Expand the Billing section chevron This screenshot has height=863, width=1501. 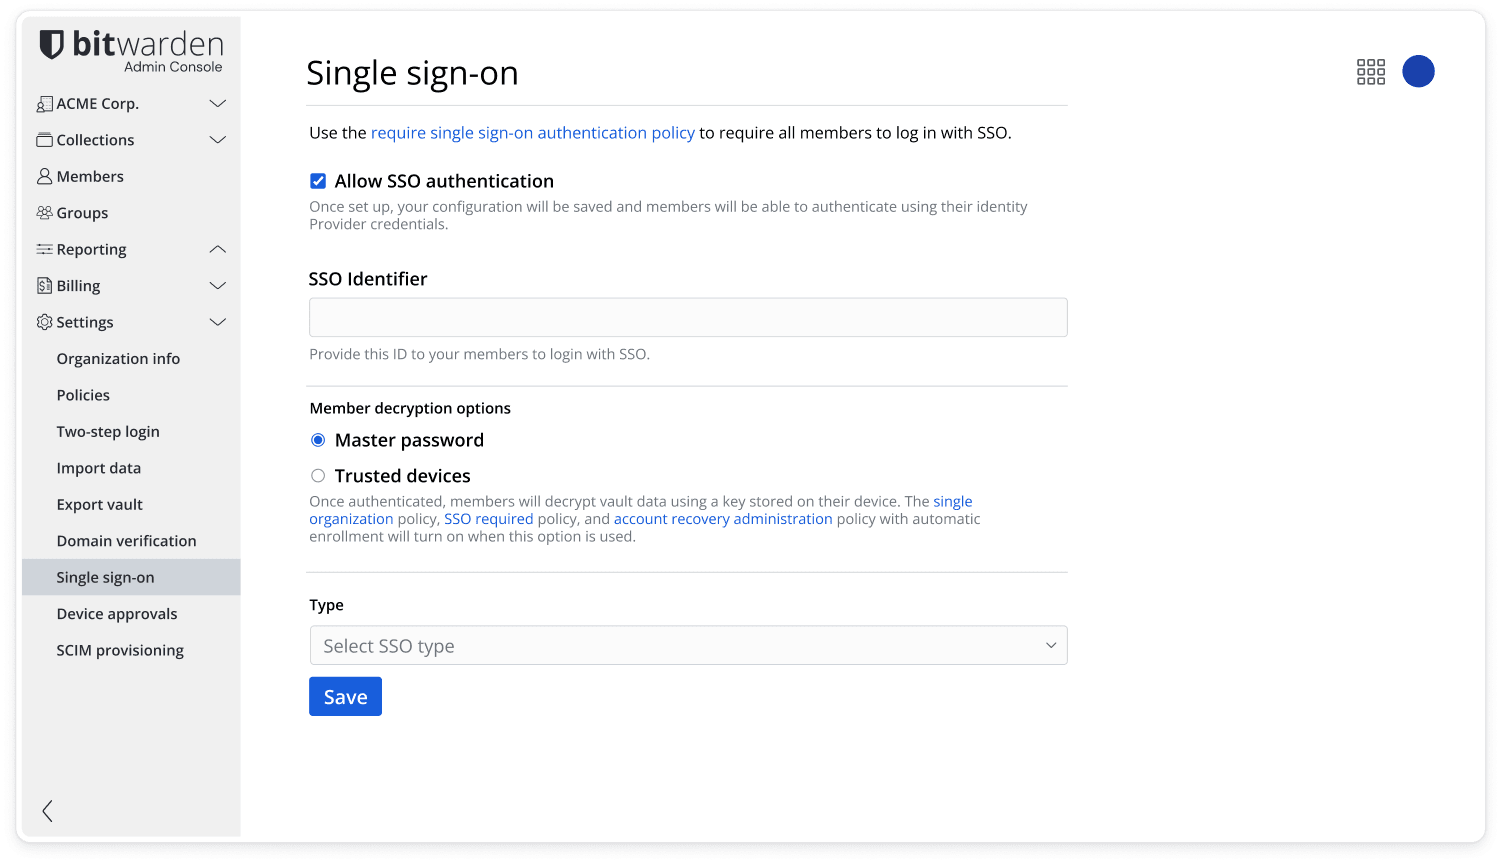click(217, 285)
